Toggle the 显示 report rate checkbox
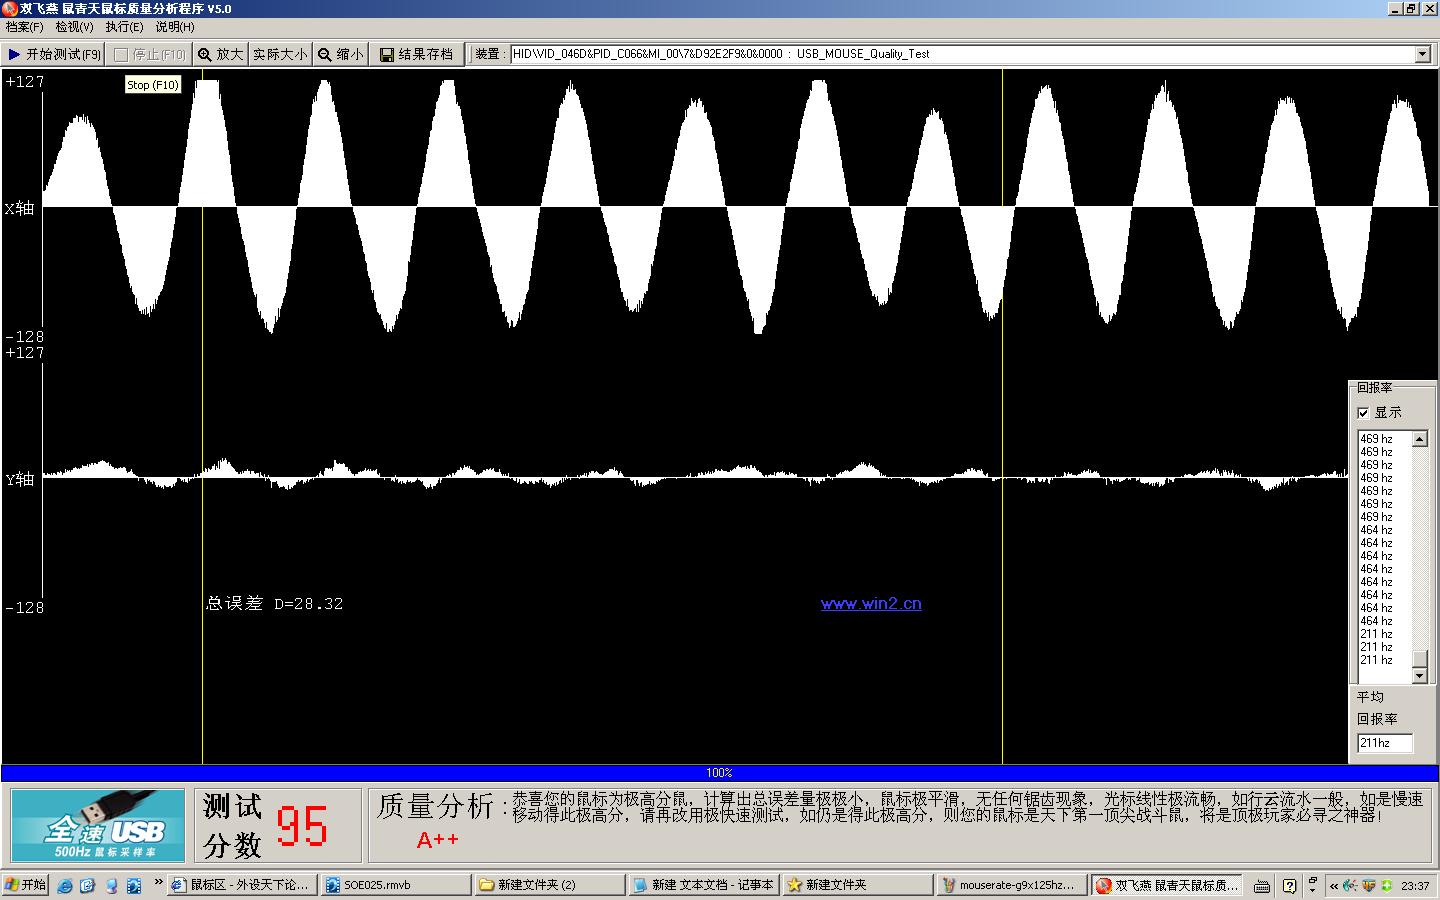 pyautogui.click(x=1363, y=413)
